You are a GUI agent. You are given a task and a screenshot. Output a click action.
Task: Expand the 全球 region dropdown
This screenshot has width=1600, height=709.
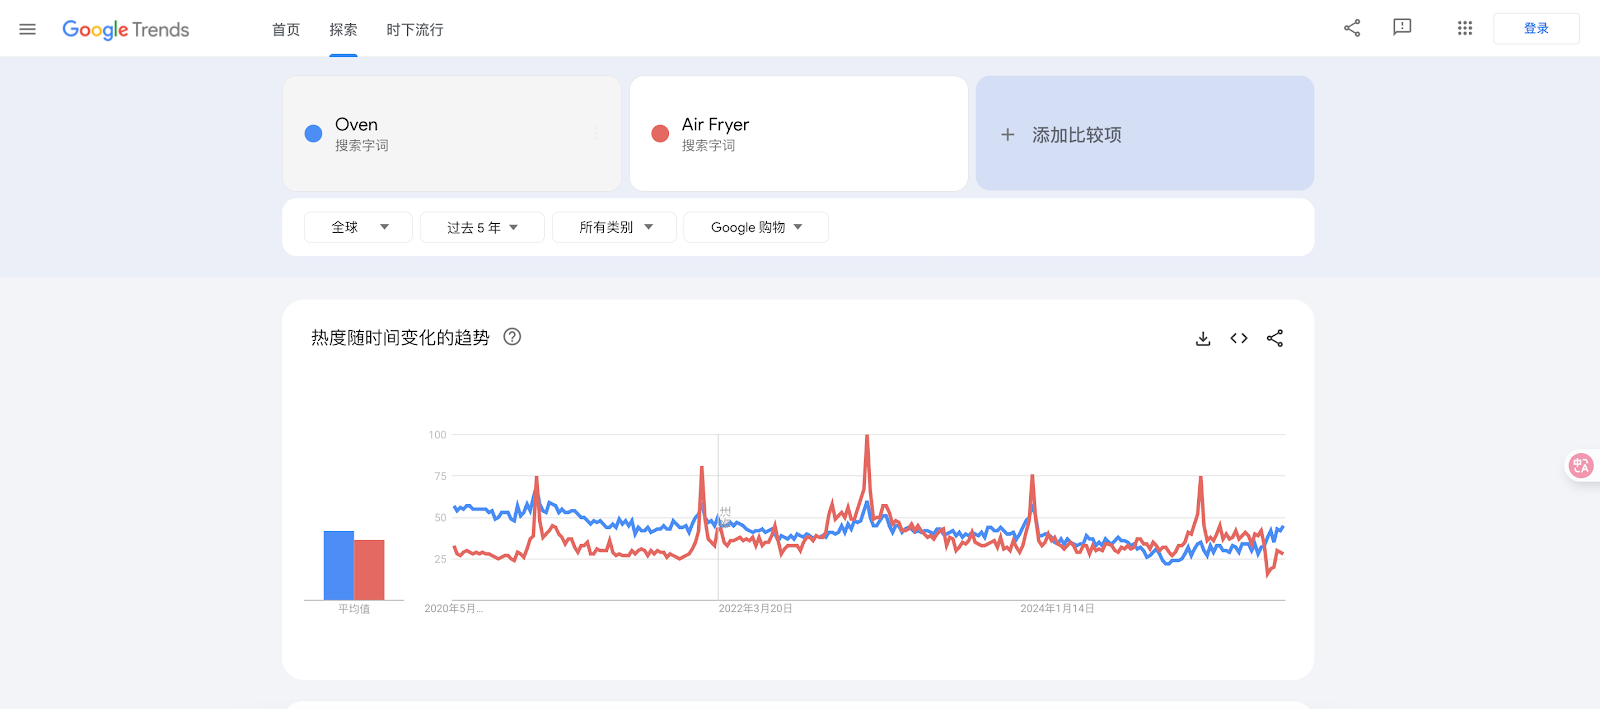point(358,227)
